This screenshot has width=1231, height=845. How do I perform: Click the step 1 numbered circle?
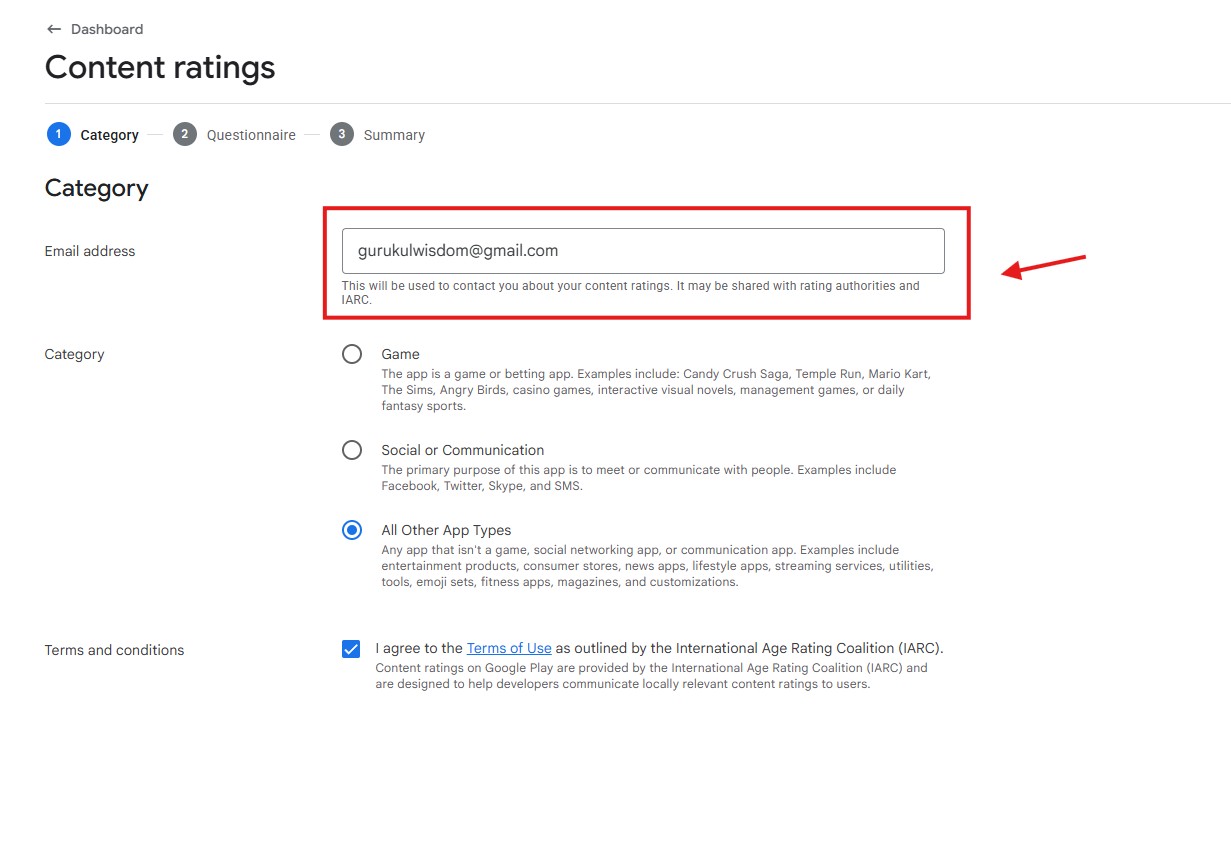click(59, 135)
